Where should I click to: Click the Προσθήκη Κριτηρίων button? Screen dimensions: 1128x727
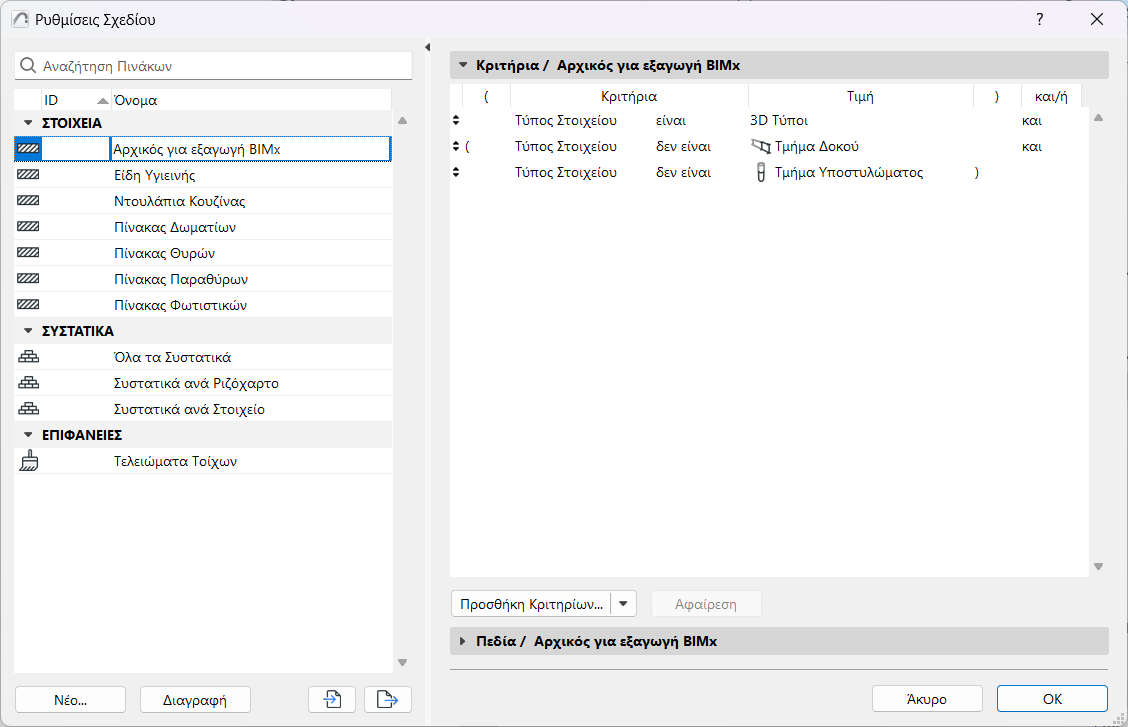[x=531, y=603]
